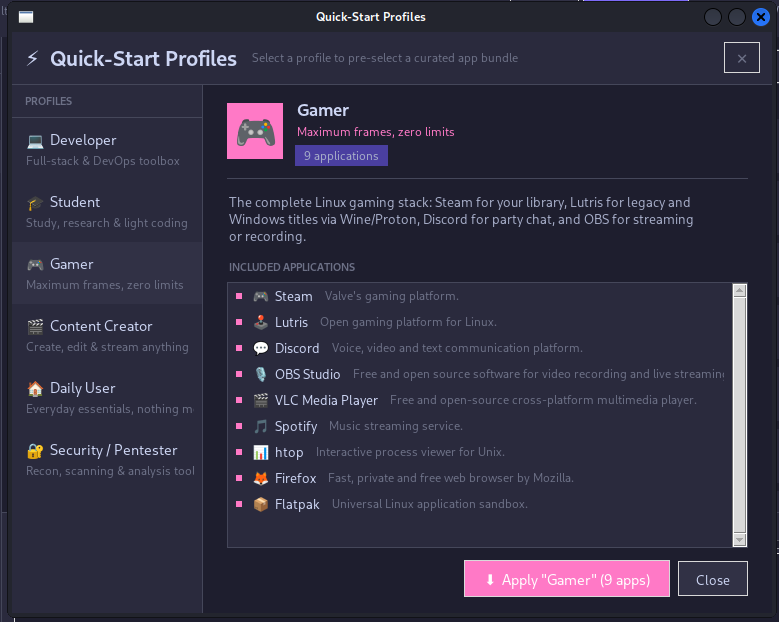Click the Discord speech bubble icon
779x622 pixels.
pyautogui.click(x=261, y=348)
